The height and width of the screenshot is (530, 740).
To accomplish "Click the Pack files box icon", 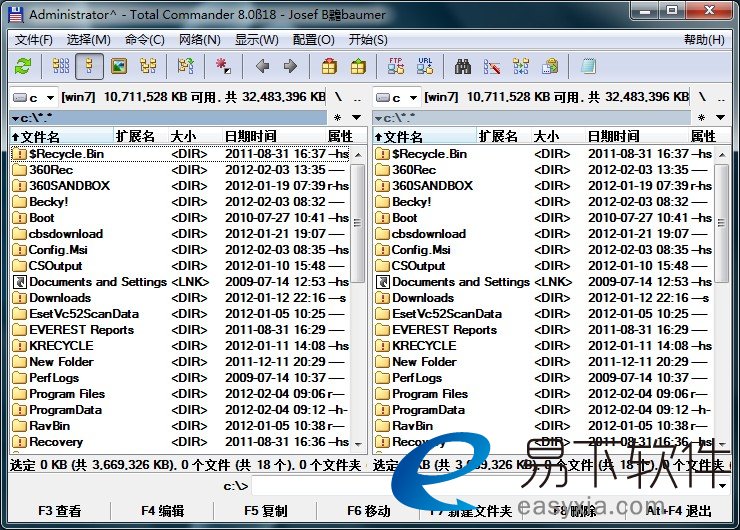I will click(329, 66).
